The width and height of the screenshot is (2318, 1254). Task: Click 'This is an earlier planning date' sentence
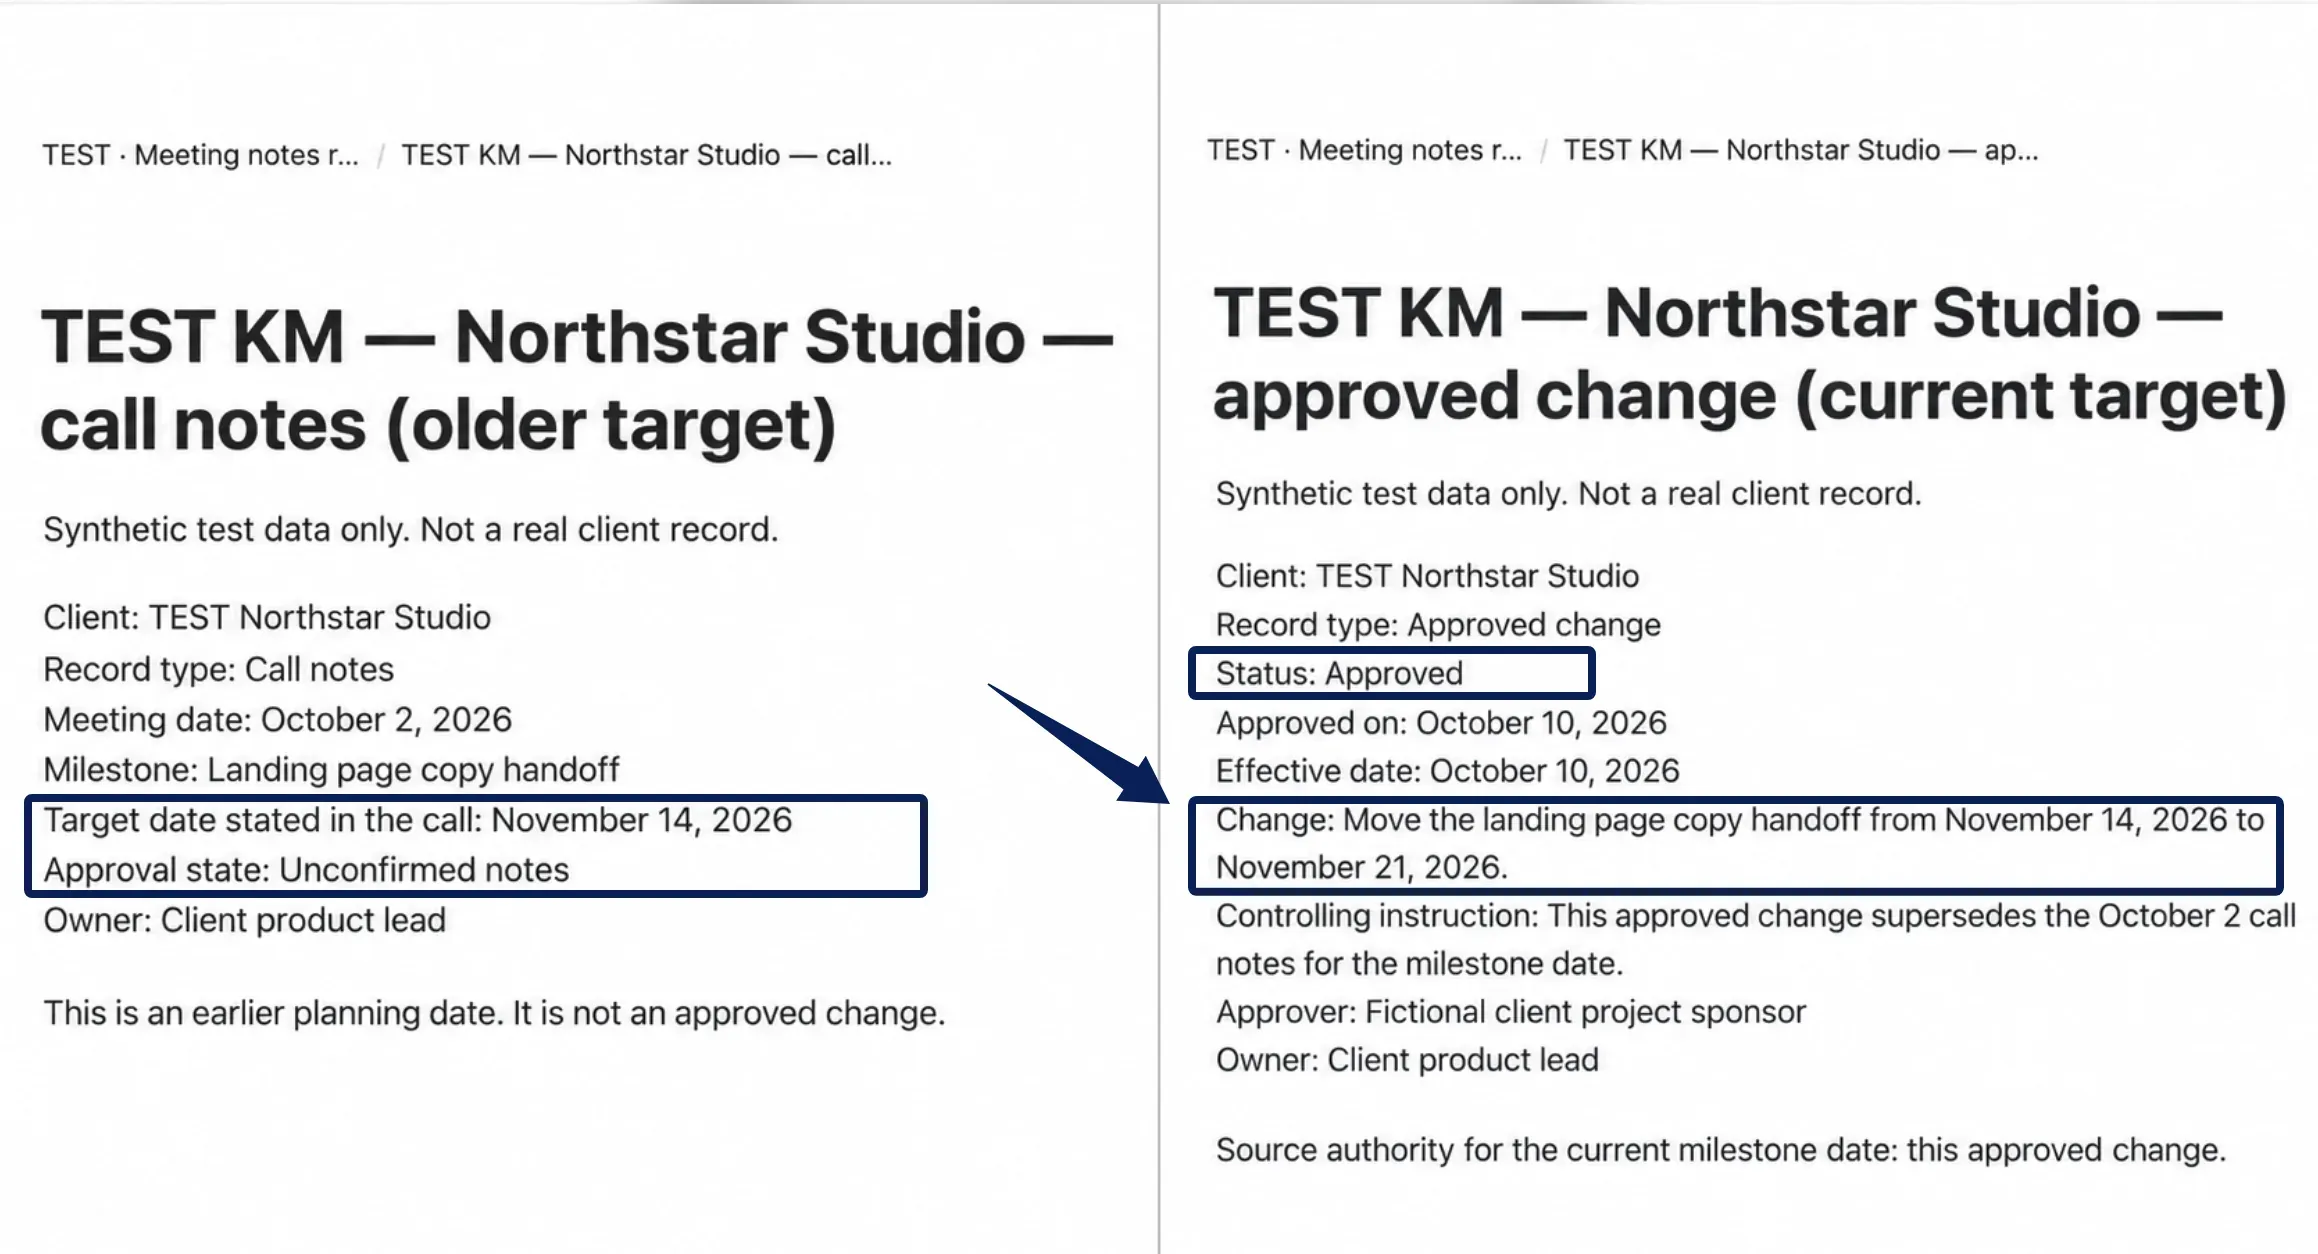click(x=494, y=1013)
